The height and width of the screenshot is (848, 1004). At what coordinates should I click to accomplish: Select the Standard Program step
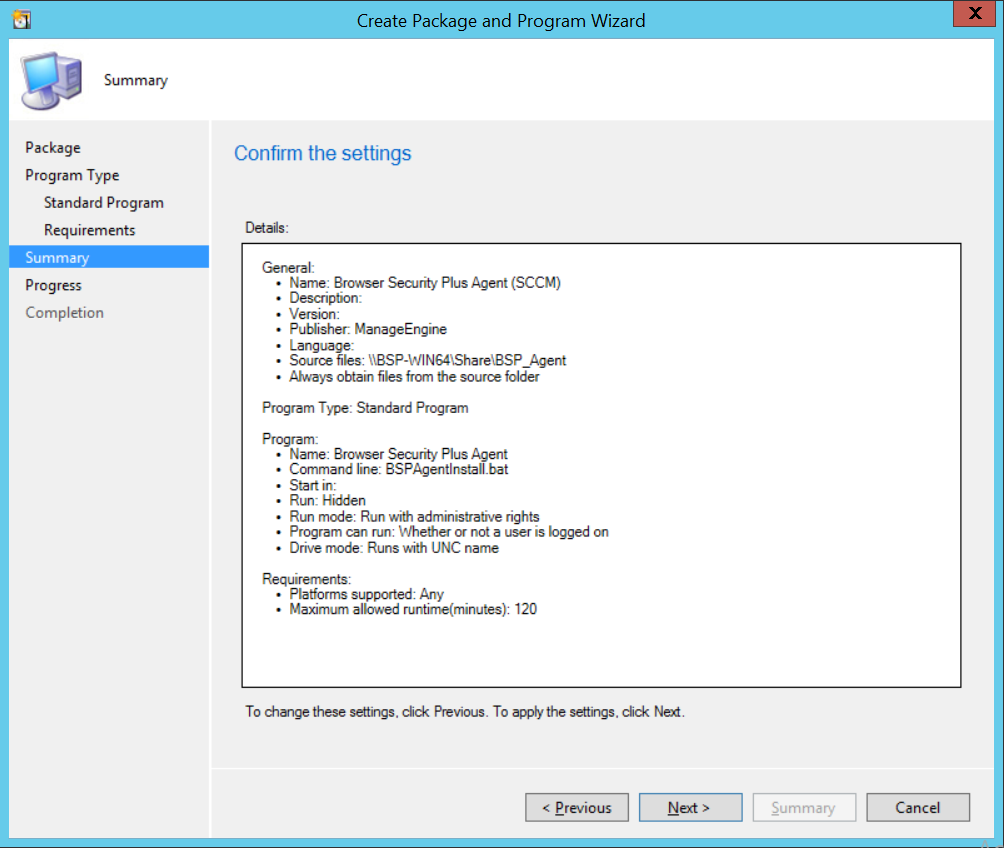tap(104, 202)
